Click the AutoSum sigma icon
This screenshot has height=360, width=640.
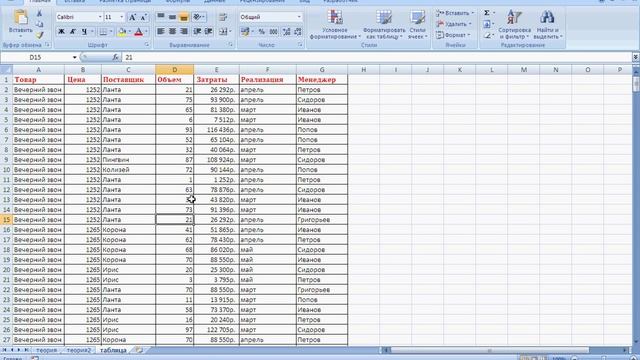[487, 13]
